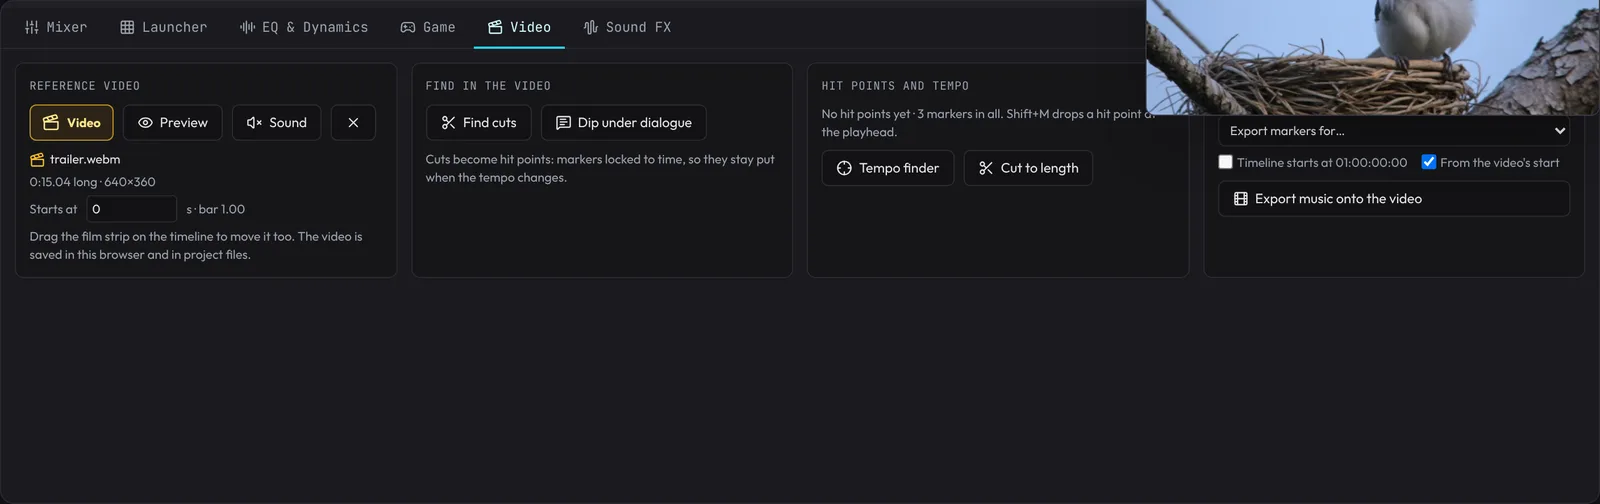The image size is (1600, 504).
Task: Click the Video reference button
Action: [x=72, y=123]
